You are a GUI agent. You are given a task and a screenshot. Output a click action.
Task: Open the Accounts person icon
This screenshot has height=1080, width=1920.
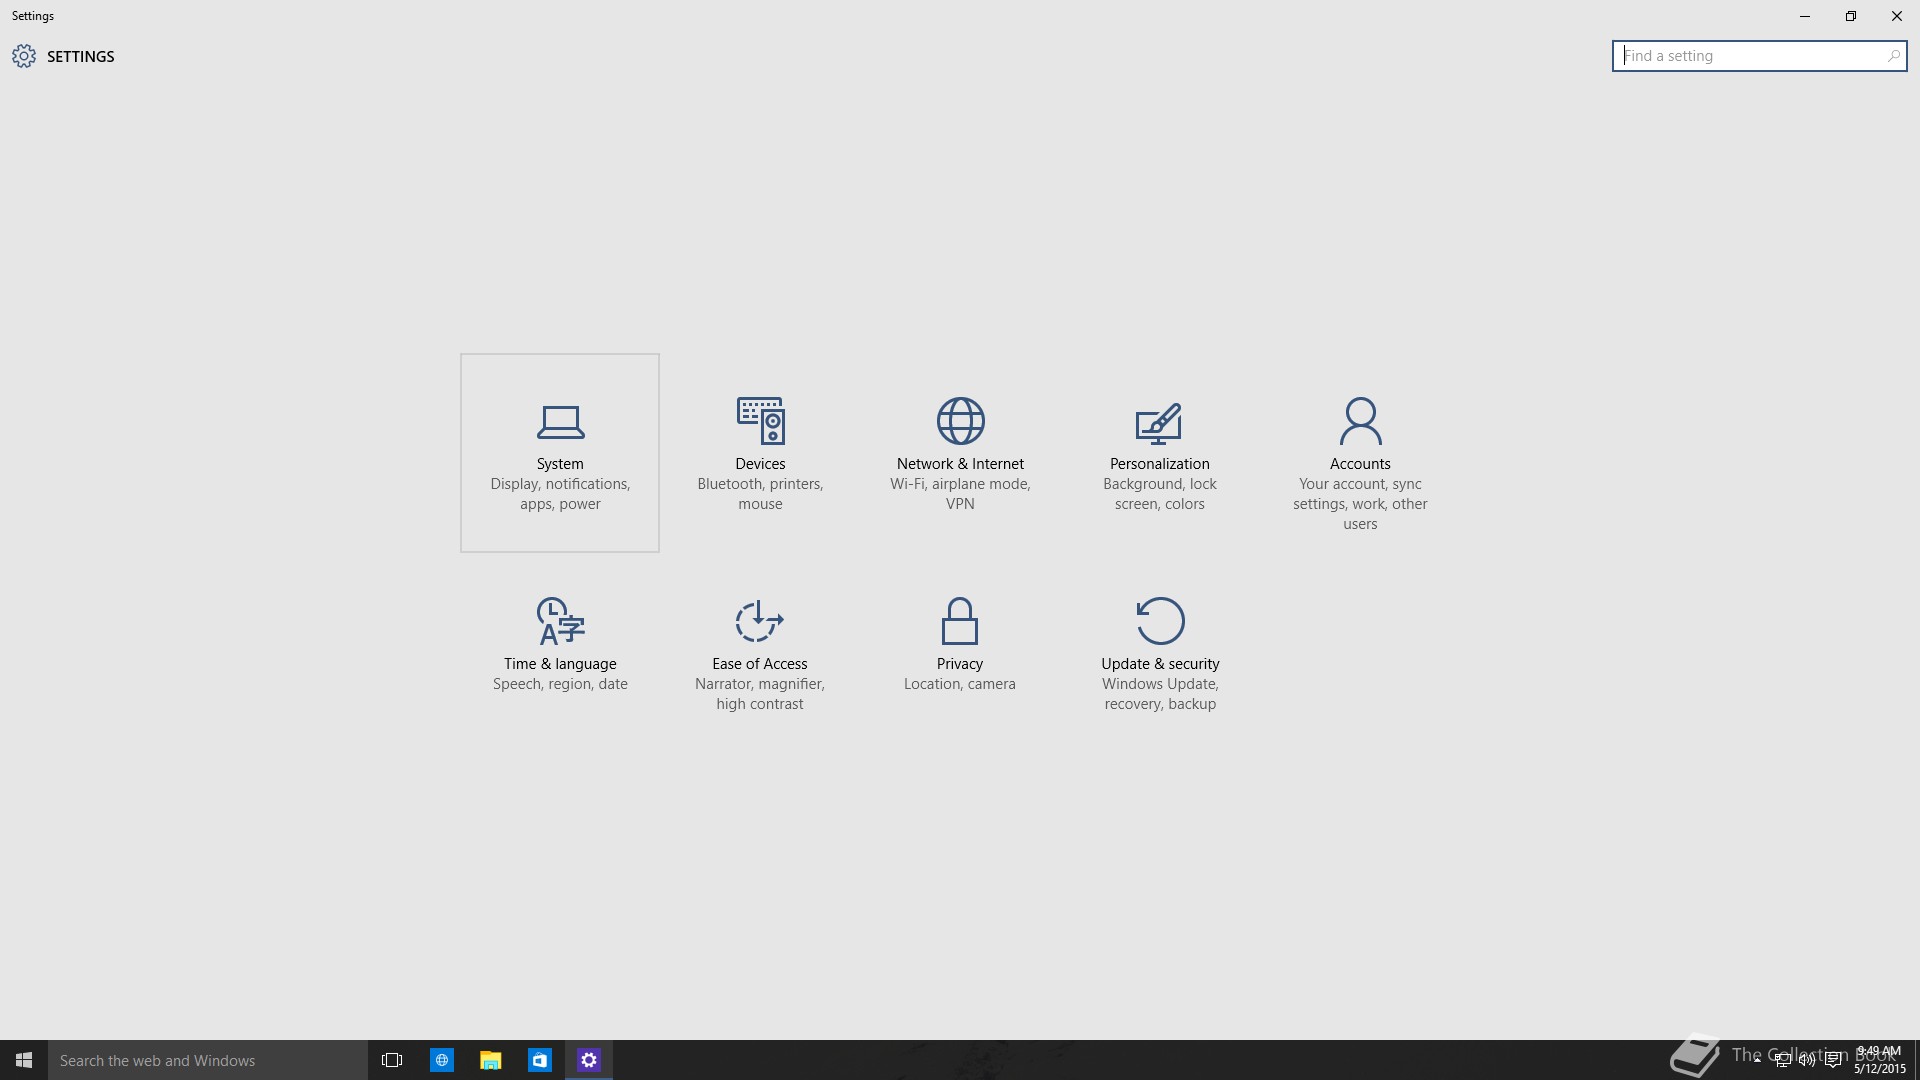(1360, 421)
